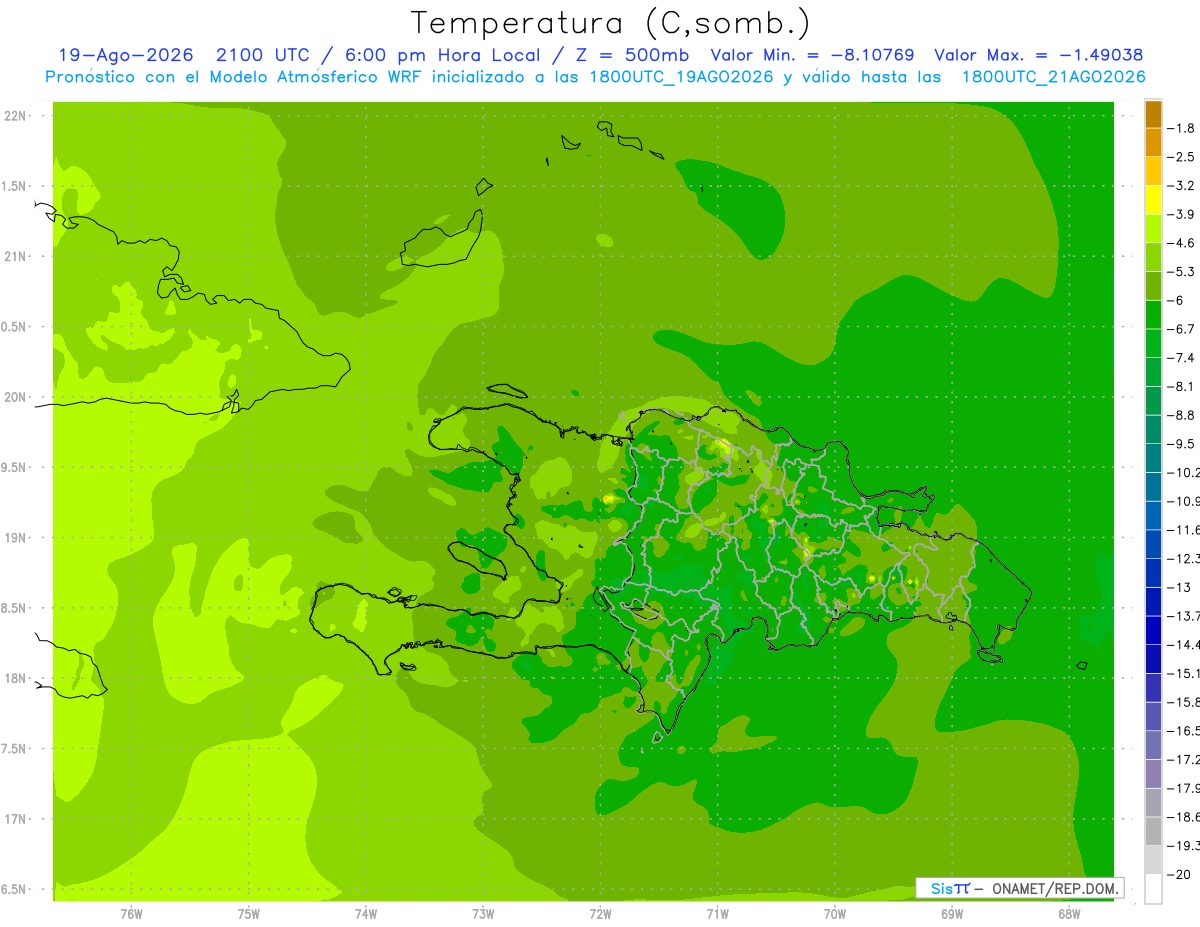The image size is (1200, 927).
Task: Select blue swatch between -13 and -13.7
Action: [x=1153, y=602]
